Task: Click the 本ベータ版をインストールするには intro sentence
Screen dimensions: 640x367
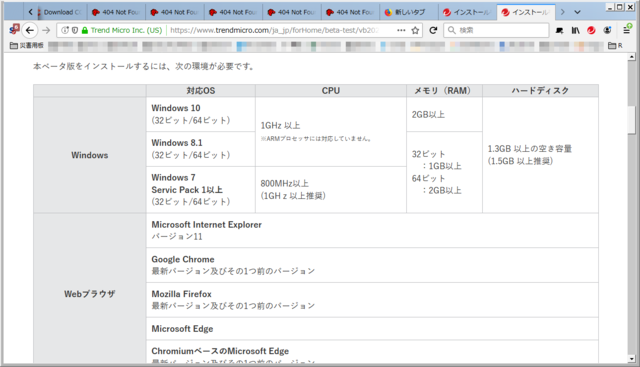Action: [x=144, y=66]
